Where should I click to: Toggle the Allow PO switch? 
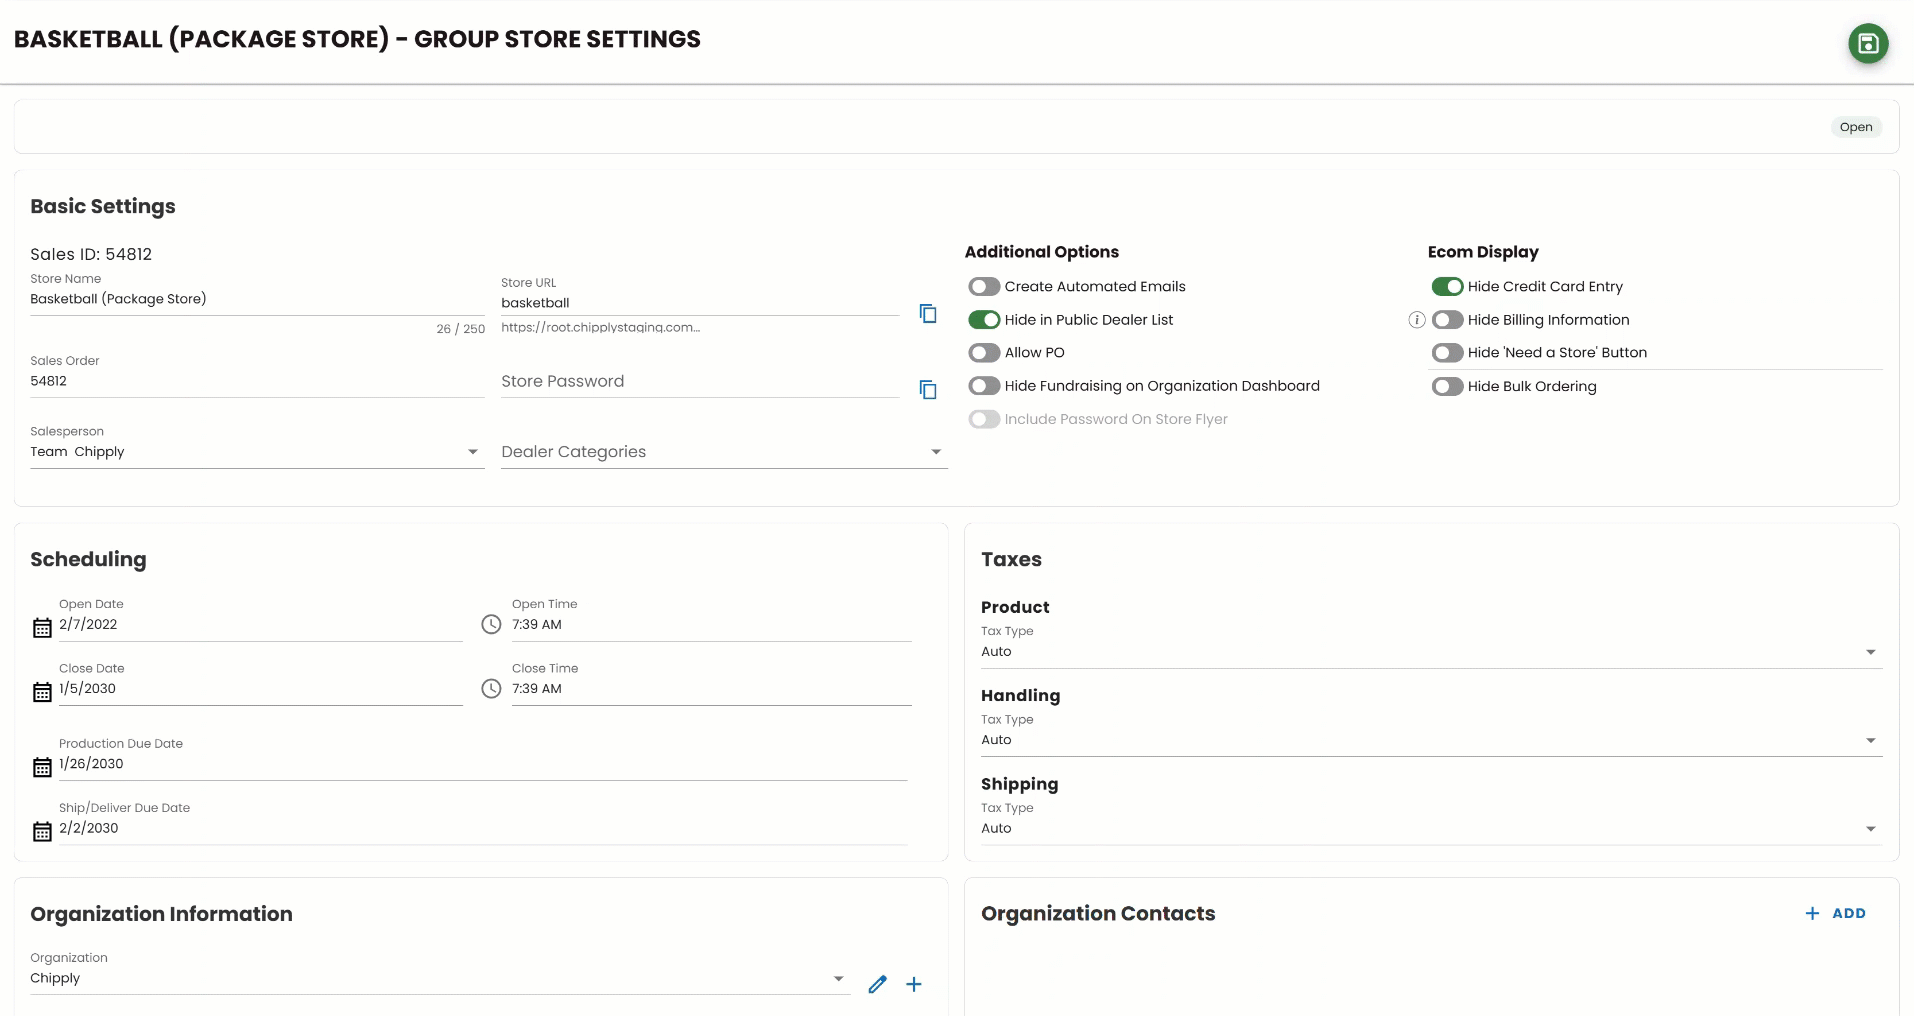(x=984, y=353)
